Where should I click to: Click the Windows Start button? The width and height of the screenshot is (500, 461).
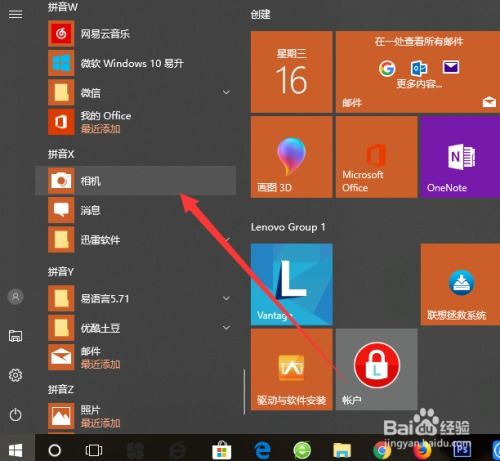coord(16,450)
